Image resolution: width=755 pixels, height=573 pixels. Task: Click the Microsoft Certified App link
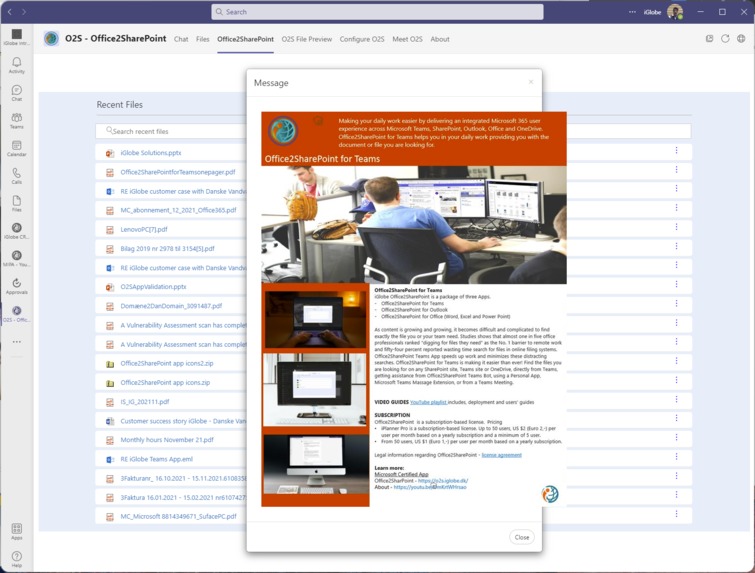coord(401,474)
